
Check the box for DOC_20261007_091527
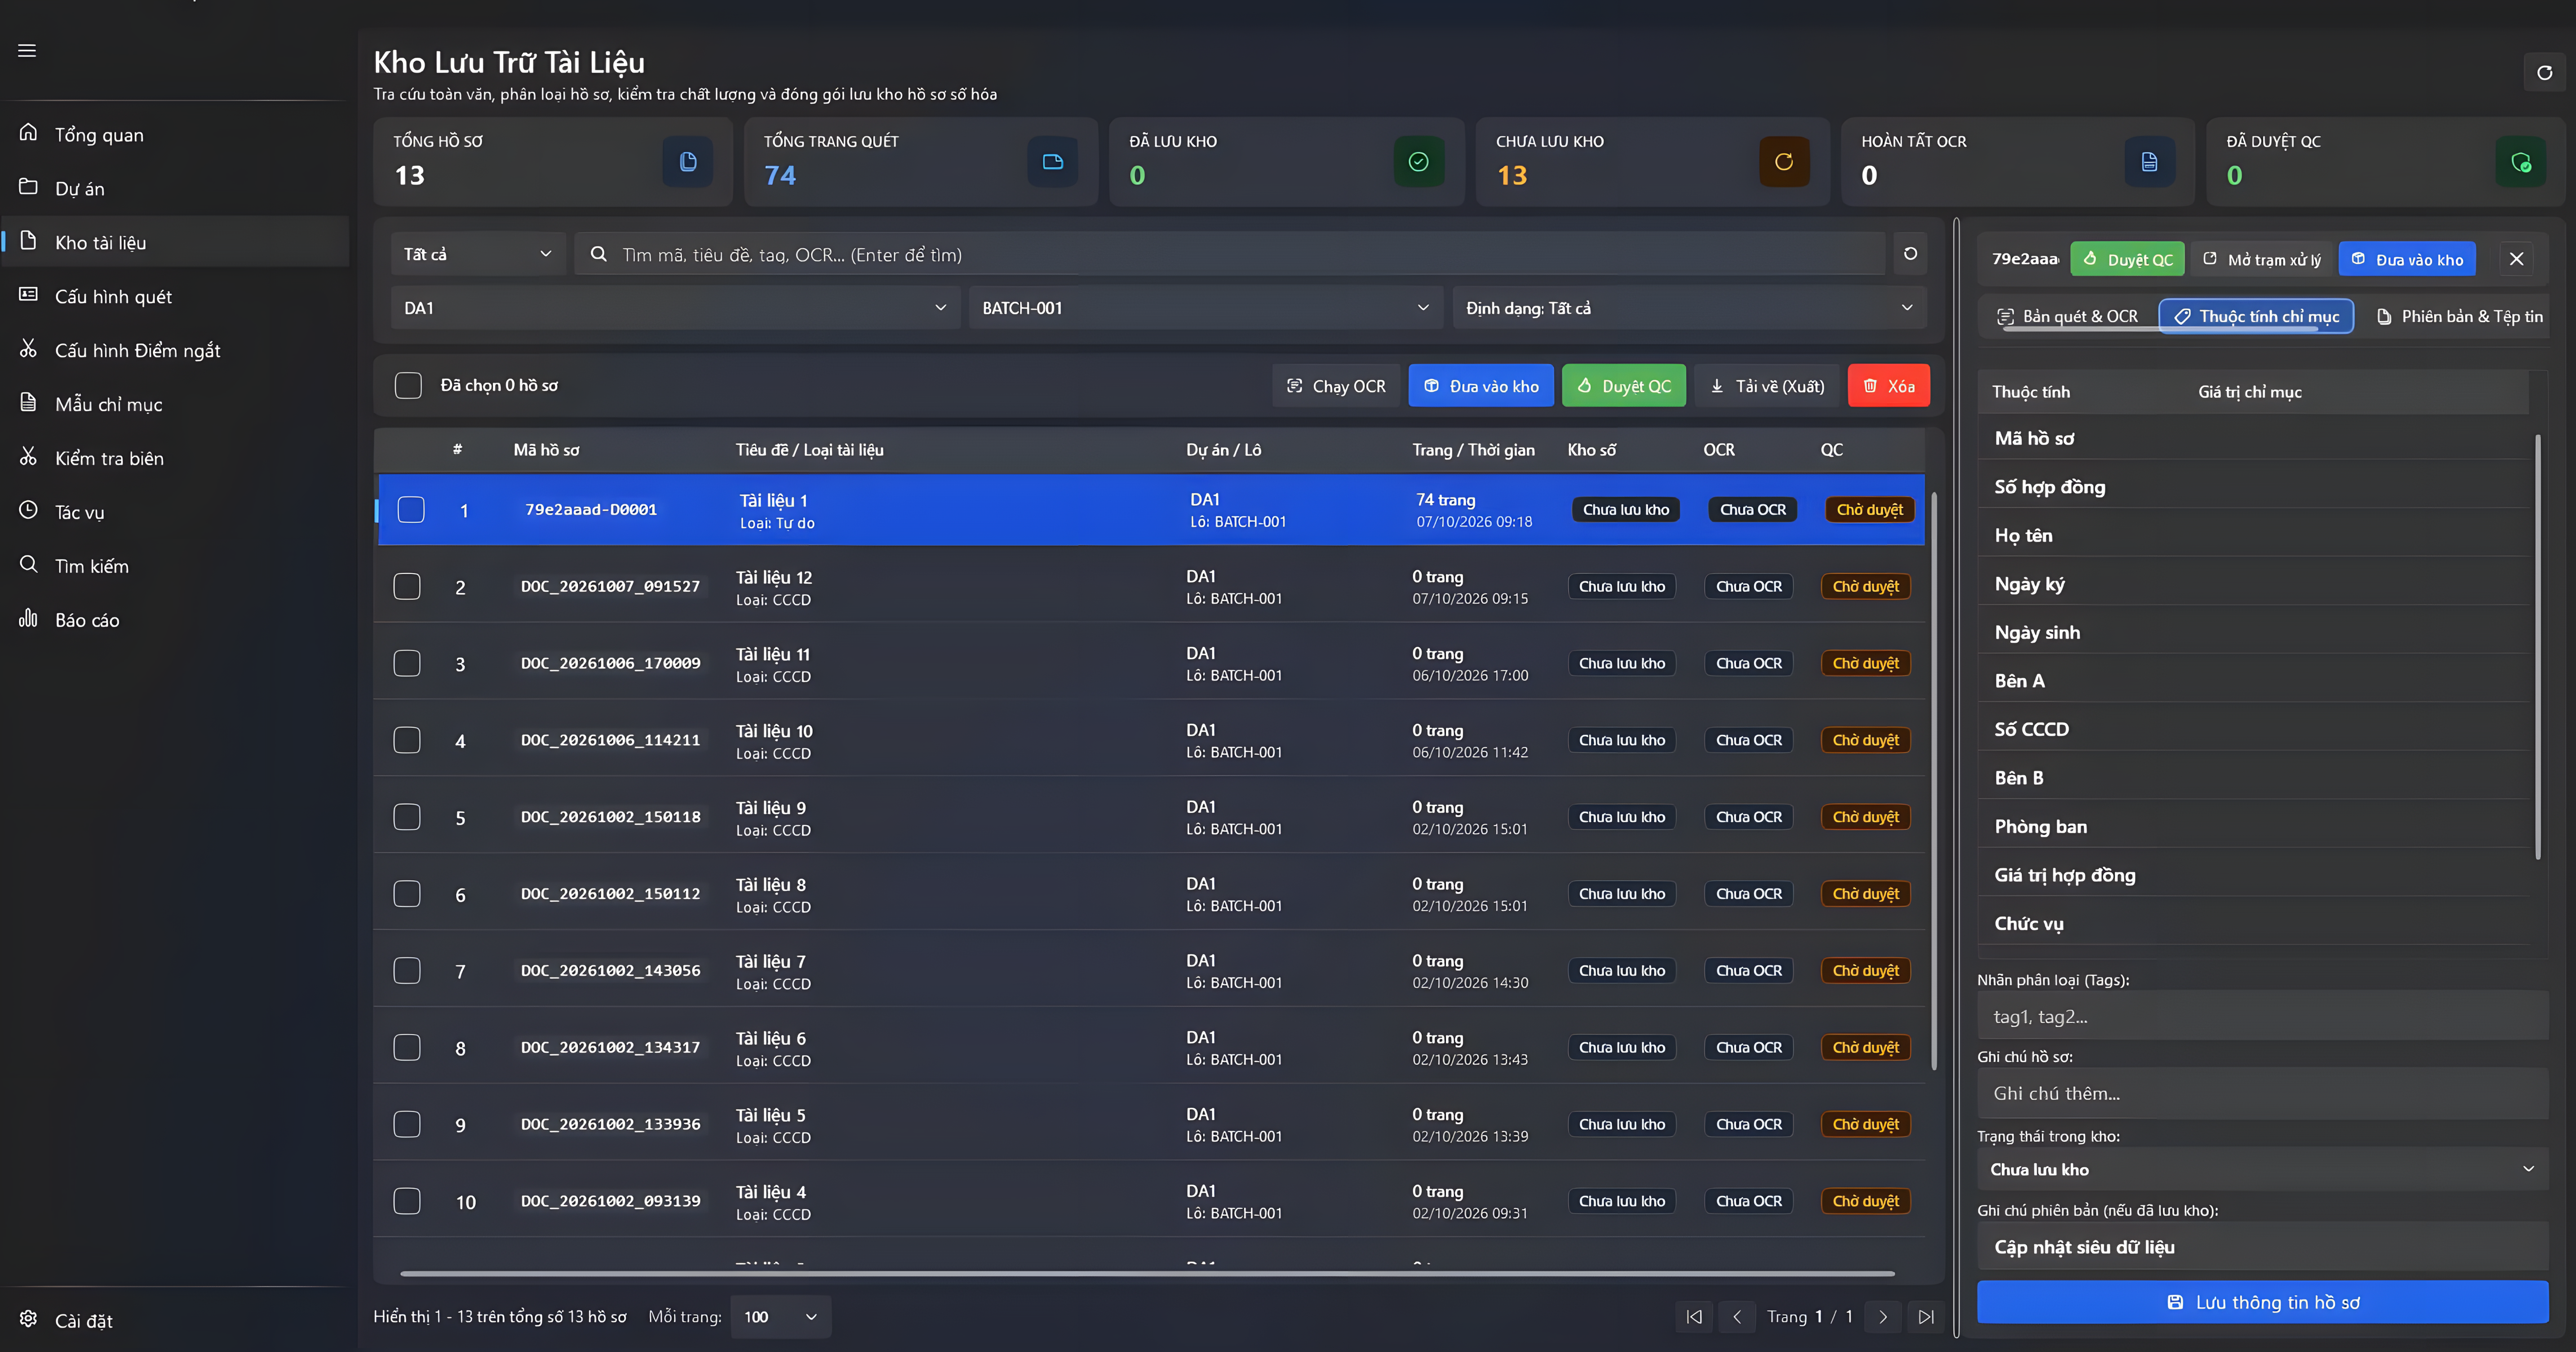tap(407, 586)
